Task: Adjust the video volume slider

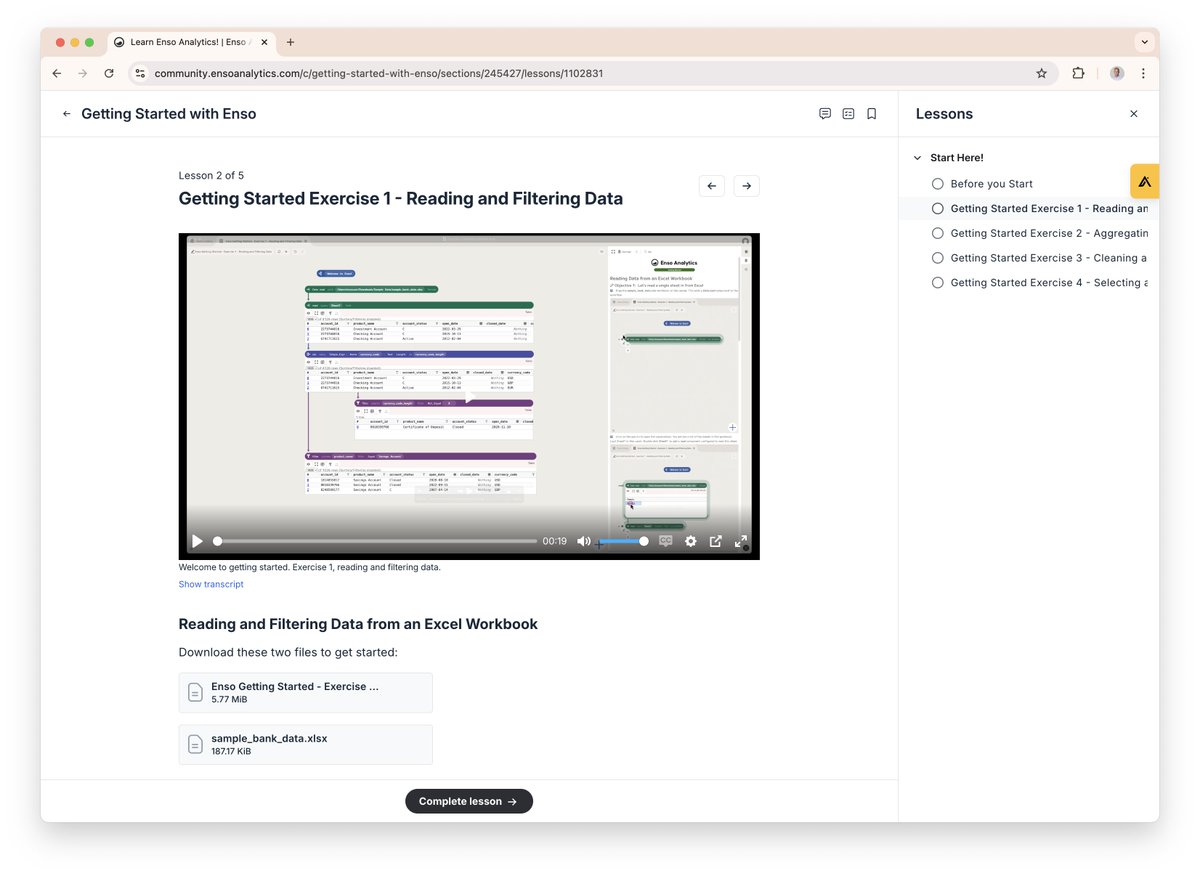Action: pyautogui.click(x=622, y=541)
